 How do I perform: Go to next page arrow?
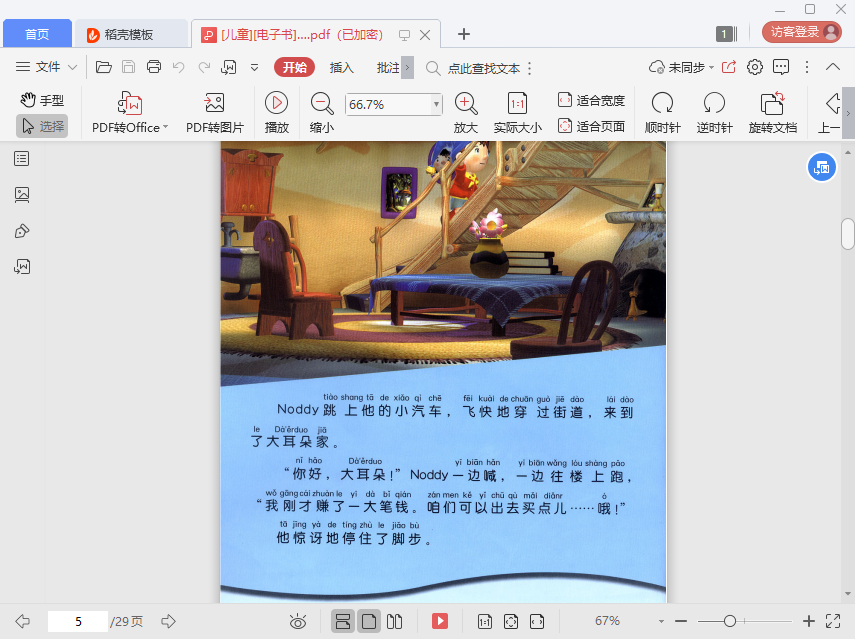pyautogui.click(x=168, y=621)
